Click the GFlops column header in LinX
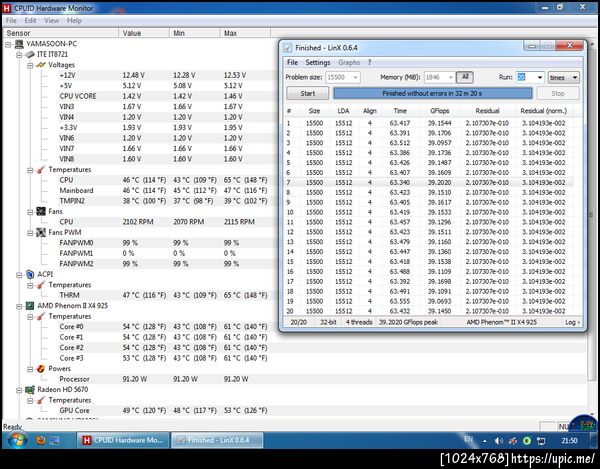 coord(439,111)
